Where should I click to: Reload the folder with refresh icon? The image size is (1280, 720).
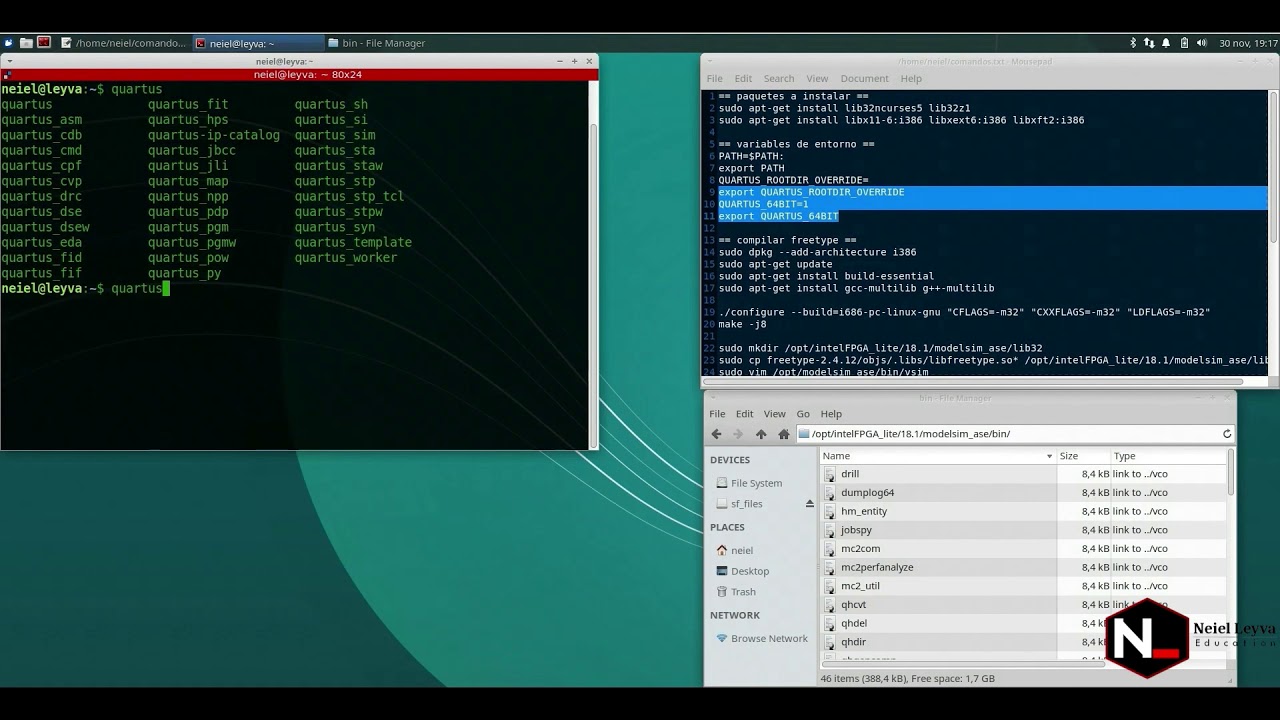[1227, 434]
